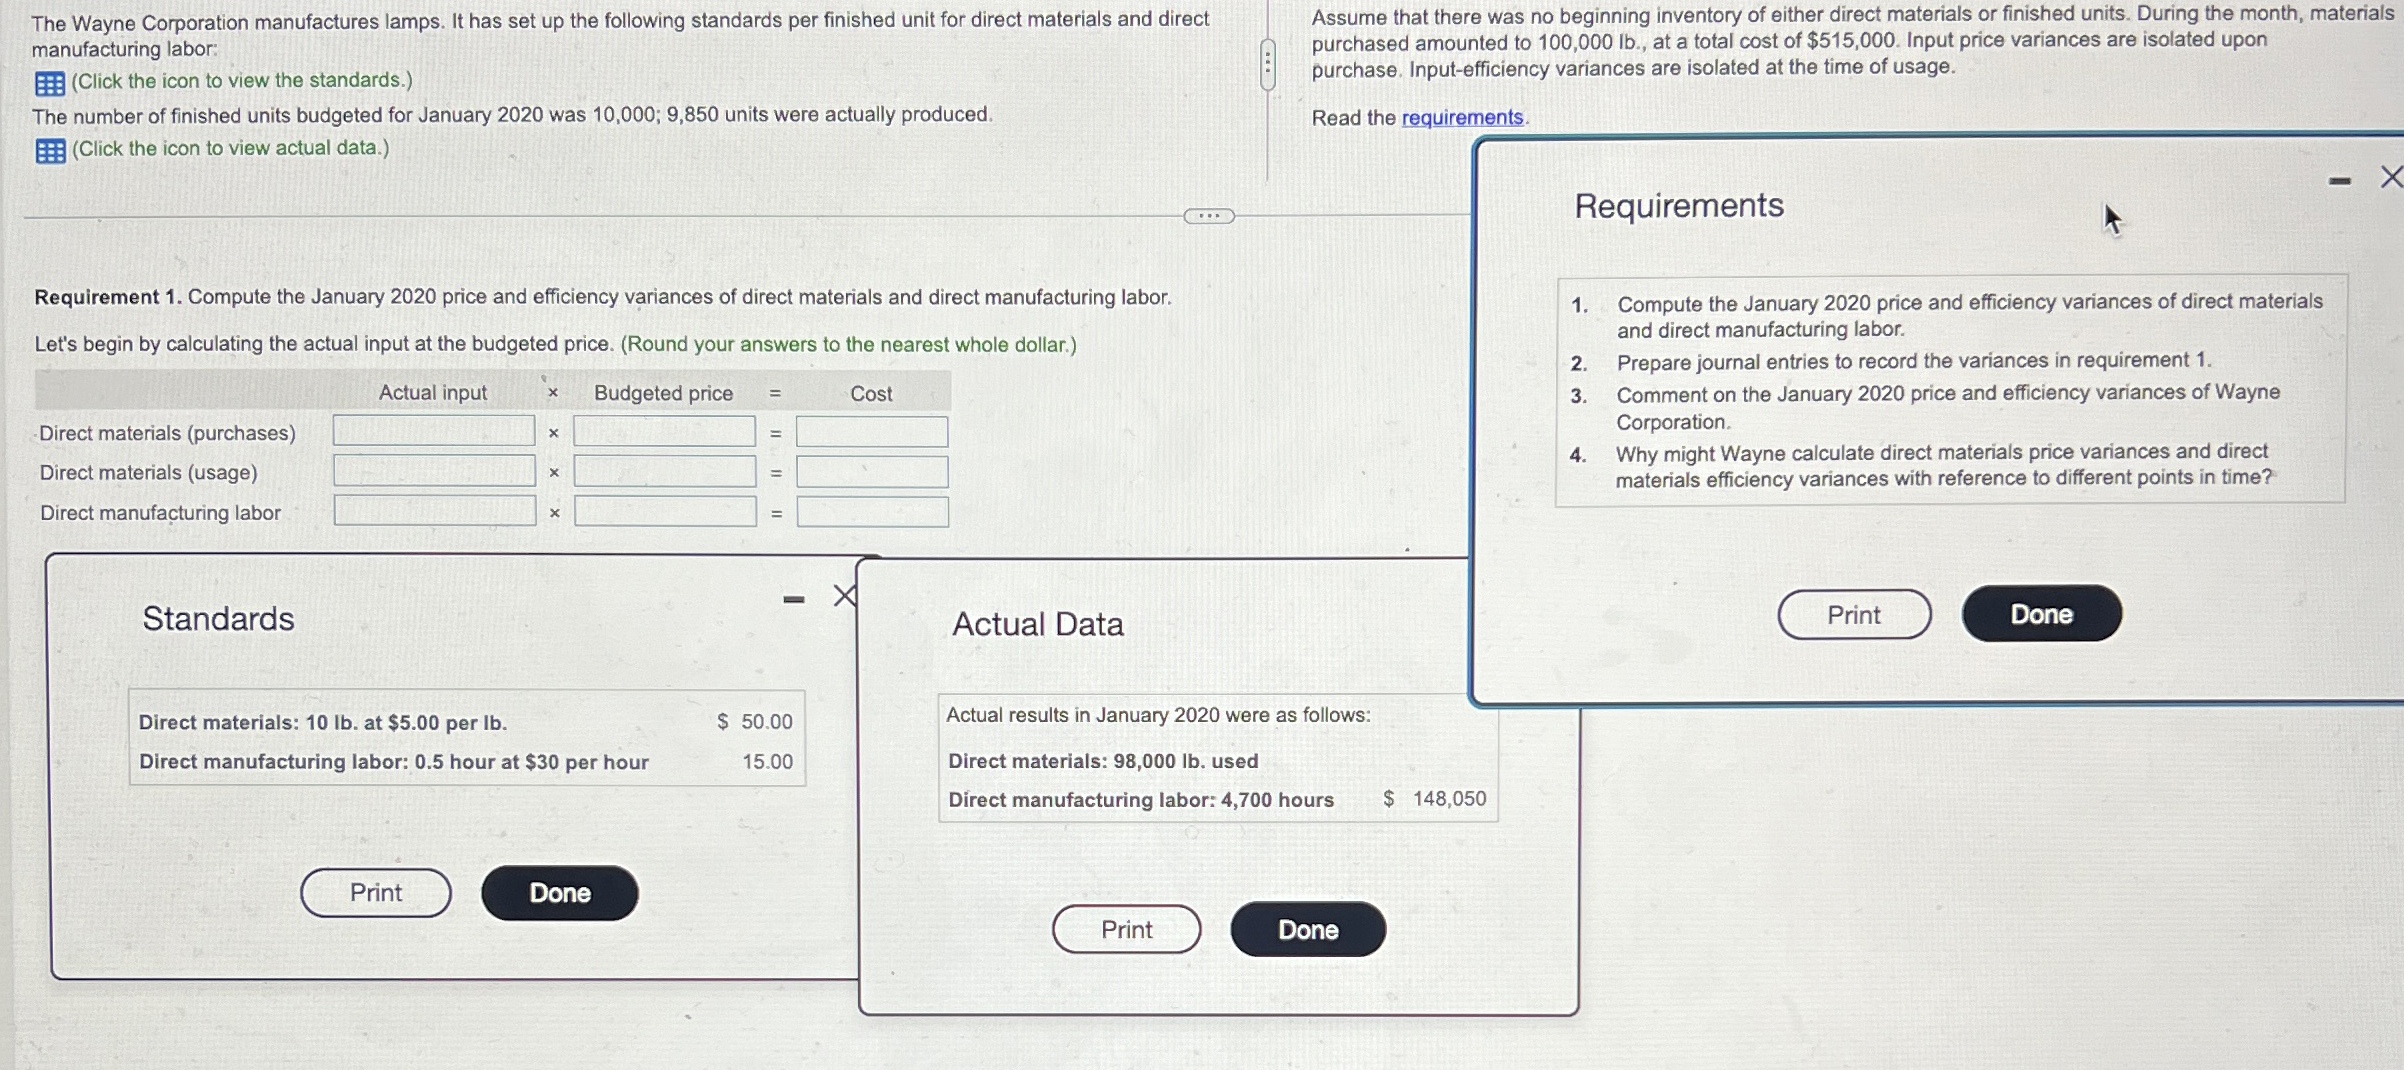Viewport: 2404px width, 1070px height.
Task: Close the Requirements dialog
Action: 2390,178
